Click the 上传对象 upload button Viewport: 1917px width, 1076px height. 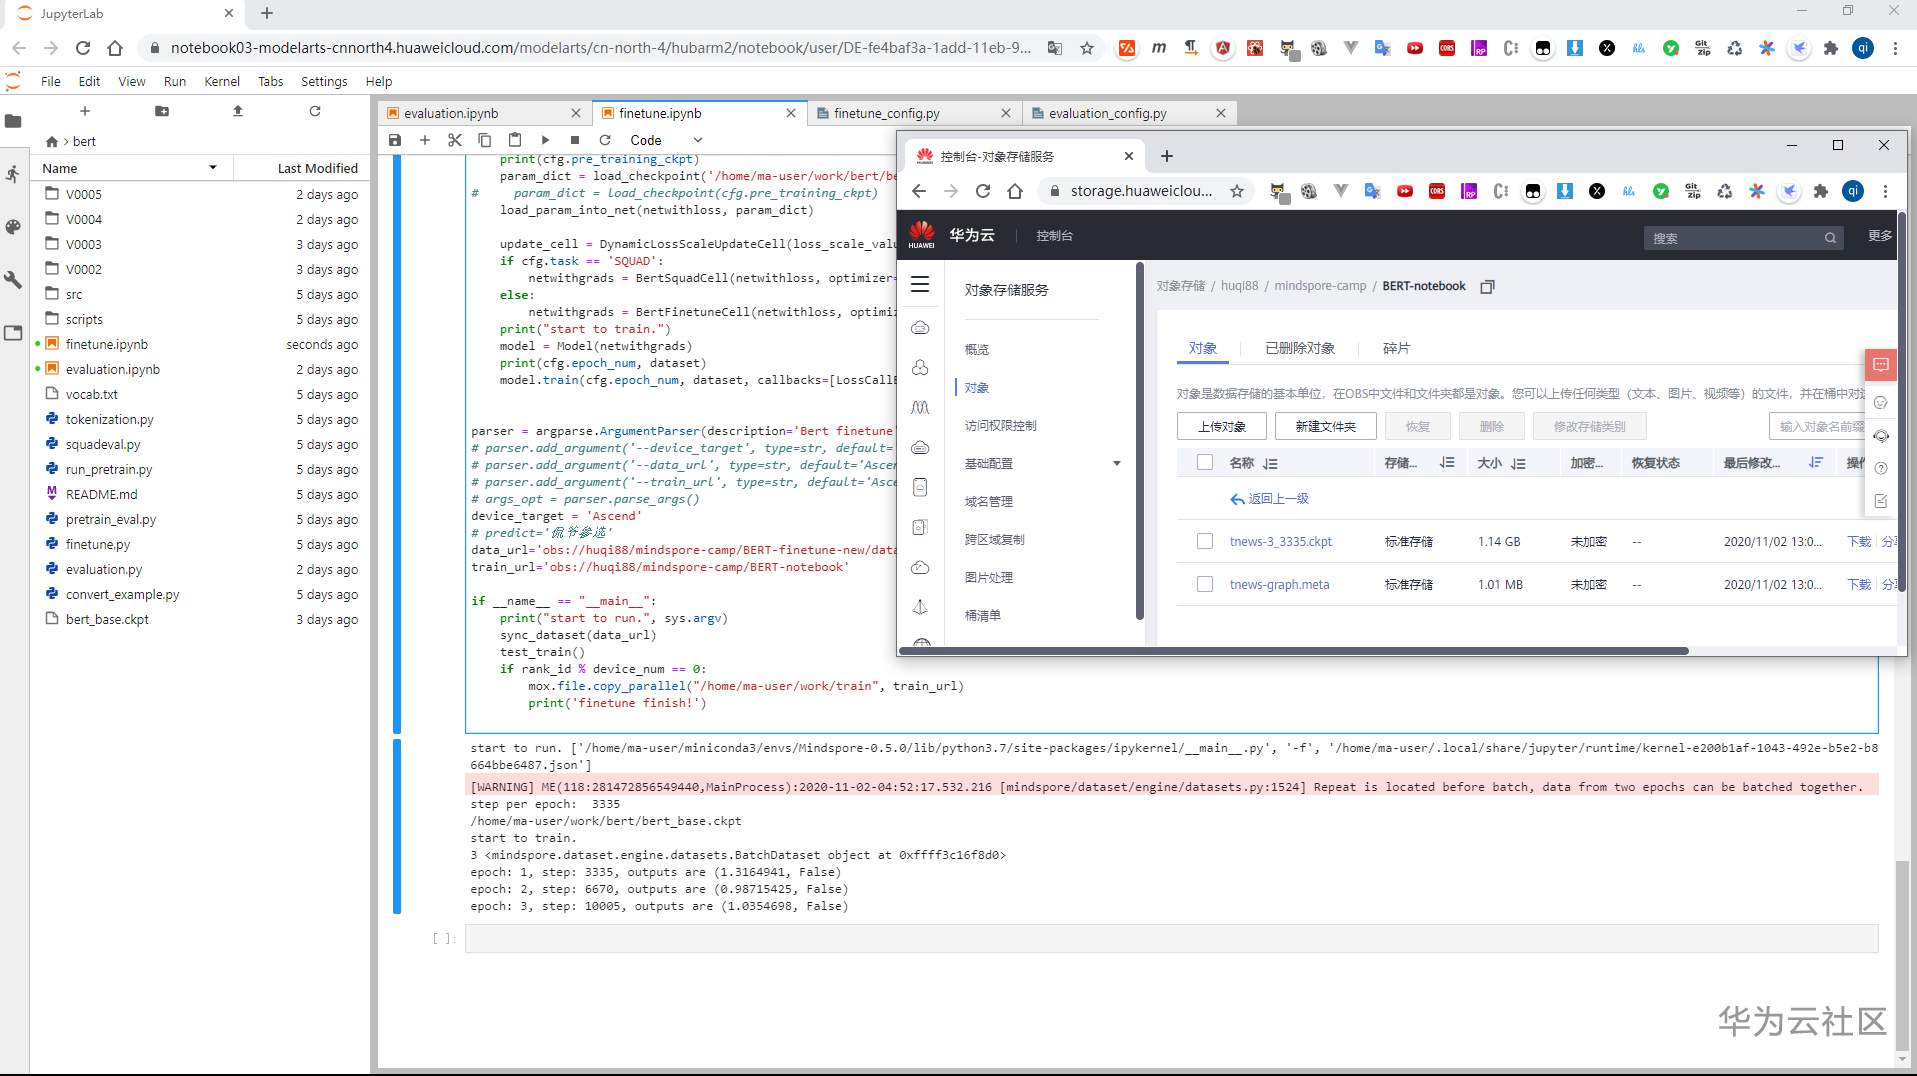coord(1221,425)
